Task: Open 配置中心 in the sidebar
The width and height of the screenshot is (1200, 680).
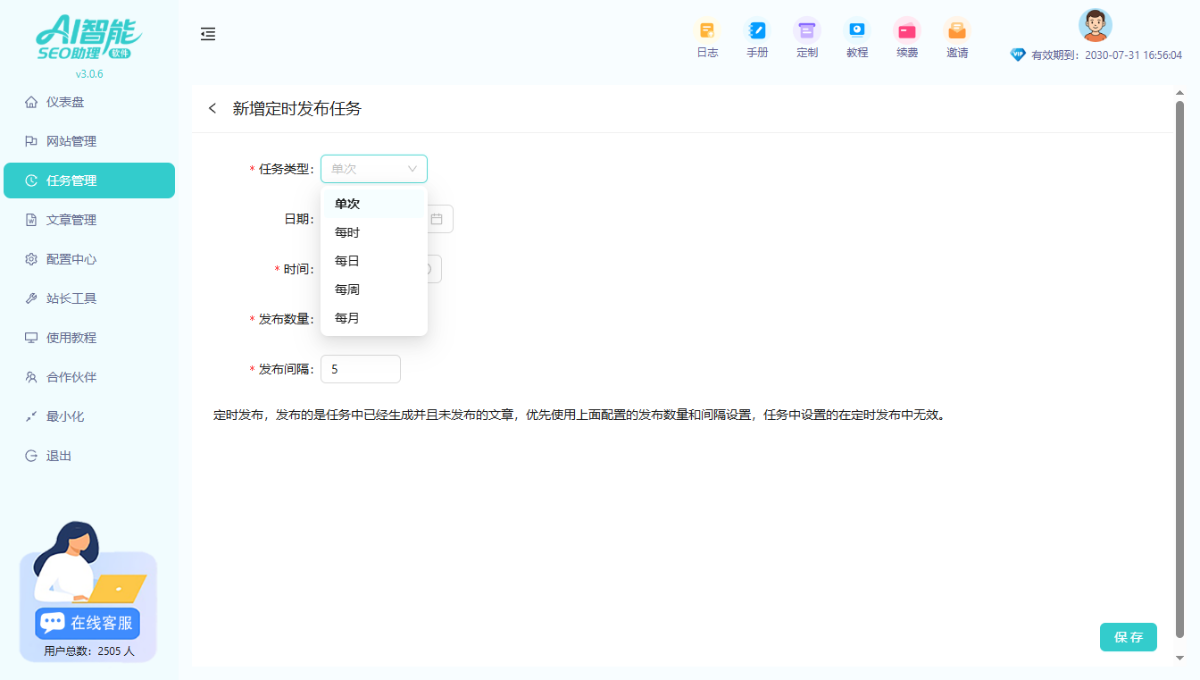Action: coord(89,259)
